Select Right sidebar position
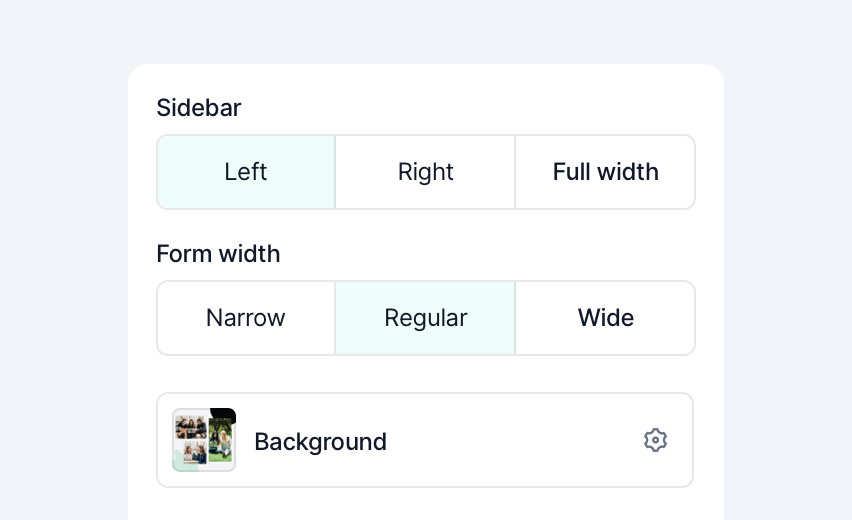 click(x=425, y=172)
